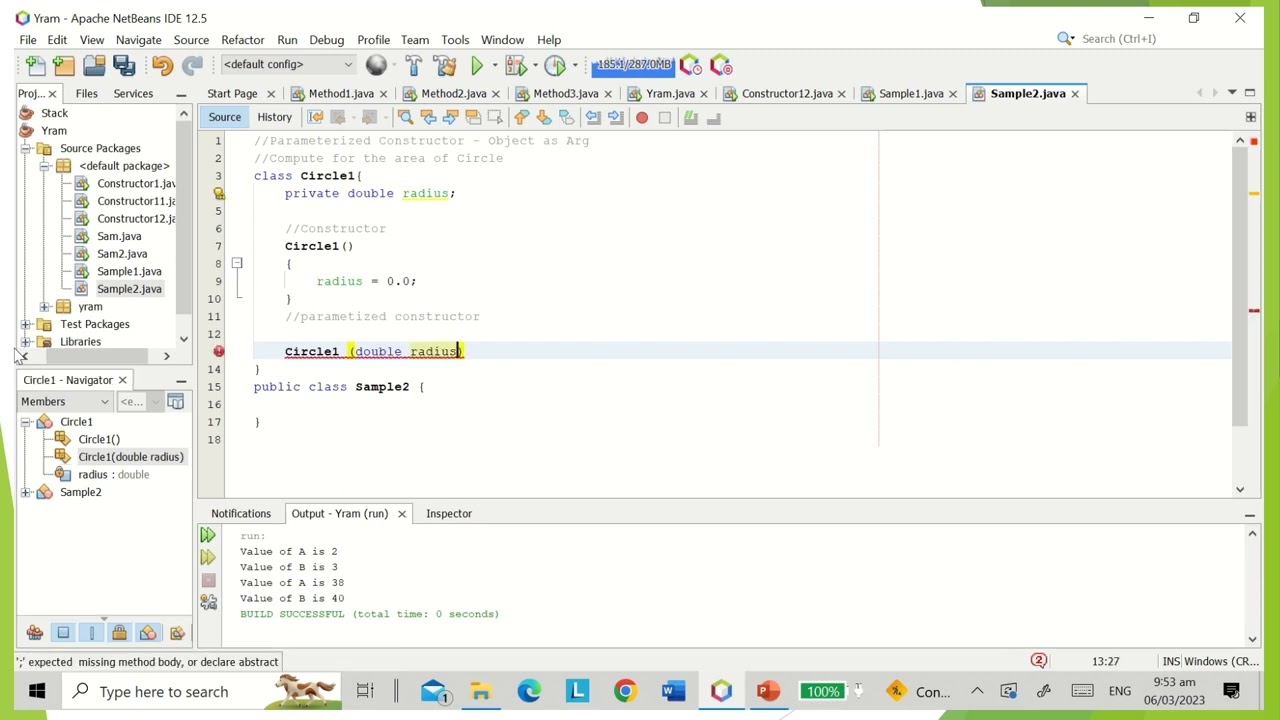Click the Save All toolbar icon

124,65
